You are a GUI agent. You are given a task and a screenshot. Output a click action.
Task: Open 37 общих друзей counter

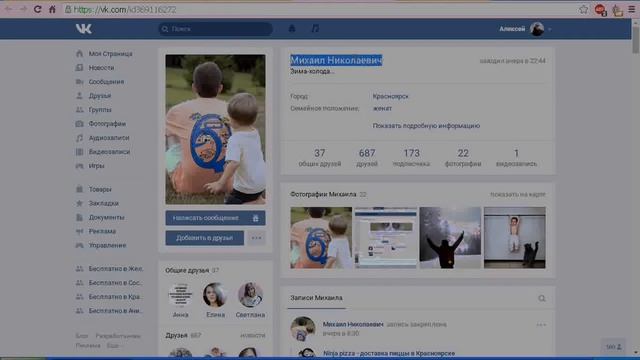[320, 157]
